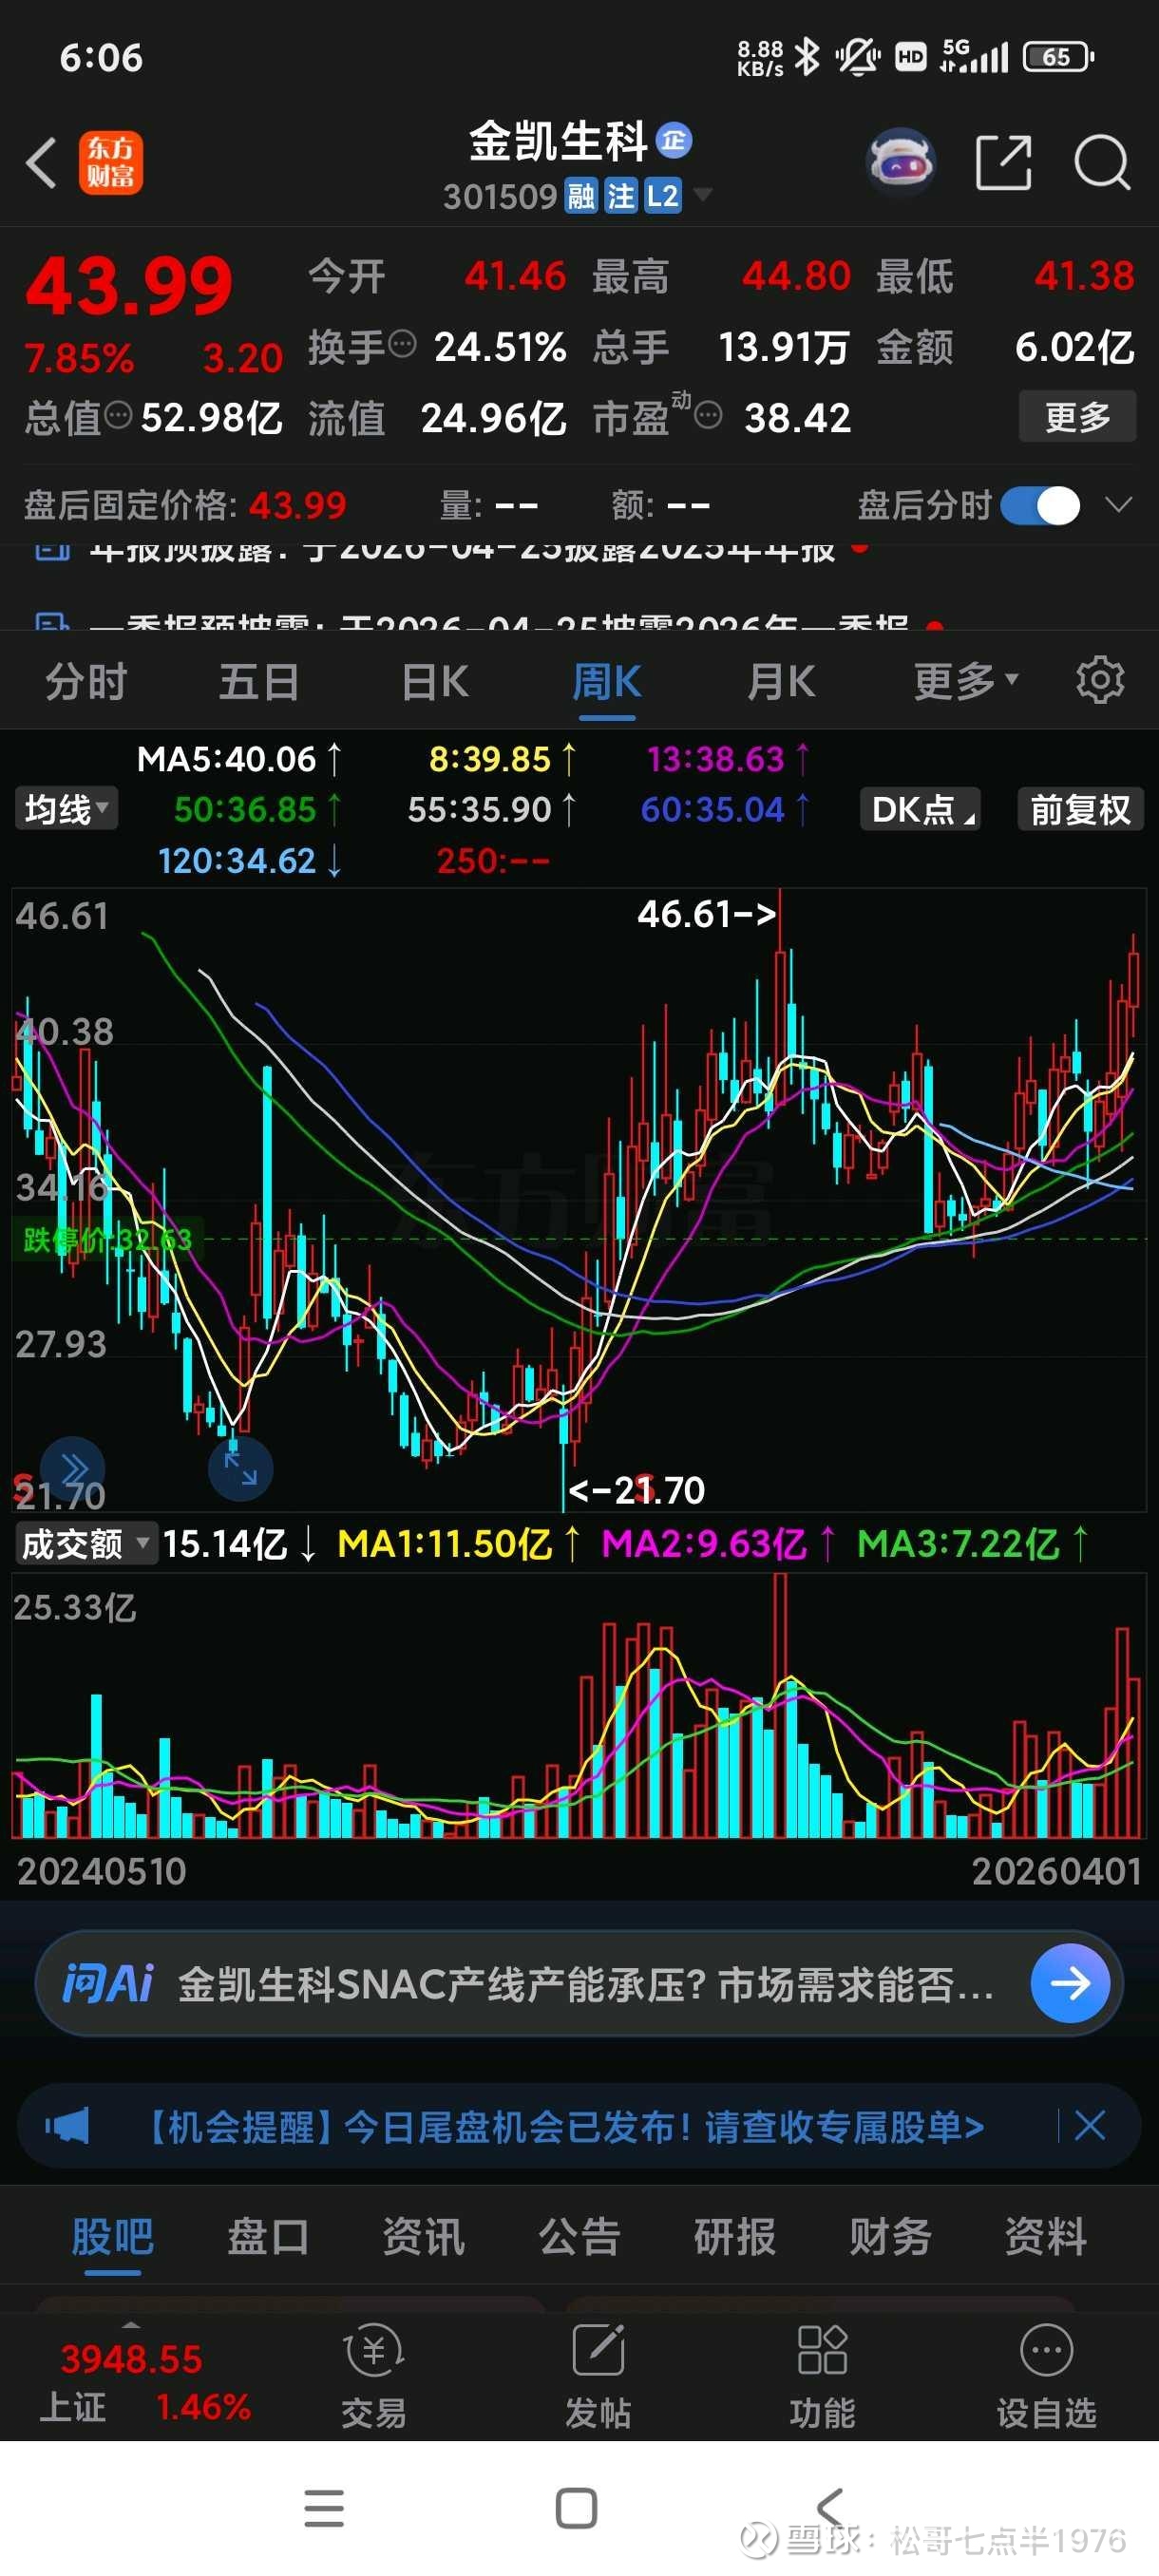Expand stock code dropdown triangle
This screenshot has width=1159, height=2576.
tap(703, 194)
